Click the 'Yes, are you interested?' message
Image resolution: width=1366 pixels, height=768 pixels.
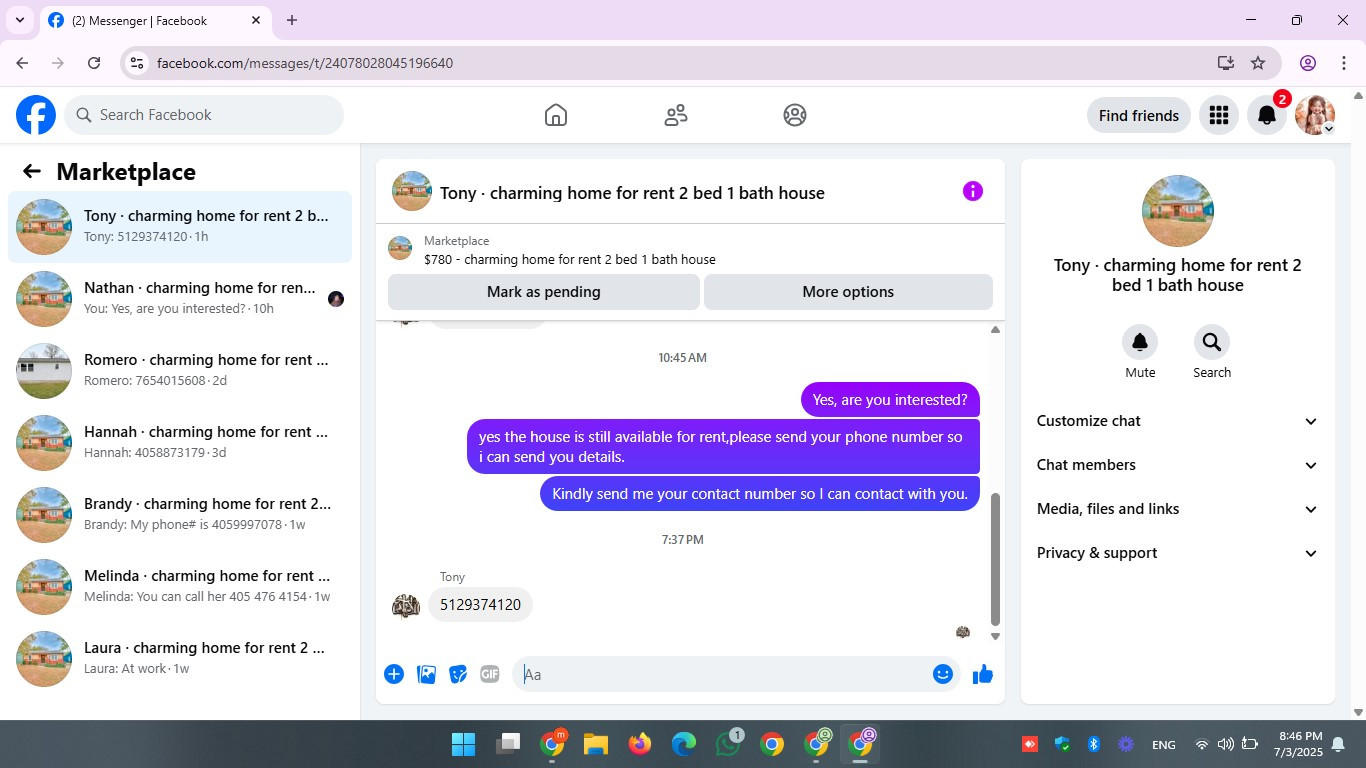(x=890, y=400)
